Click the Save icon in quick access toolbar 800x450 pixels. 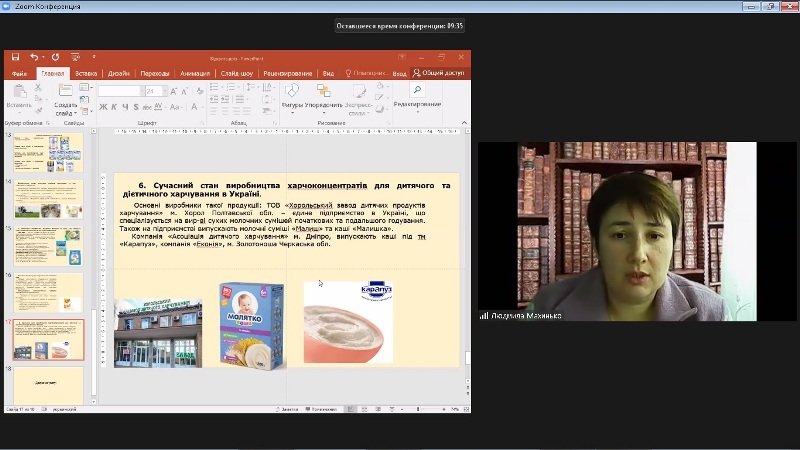pos(13,58)
